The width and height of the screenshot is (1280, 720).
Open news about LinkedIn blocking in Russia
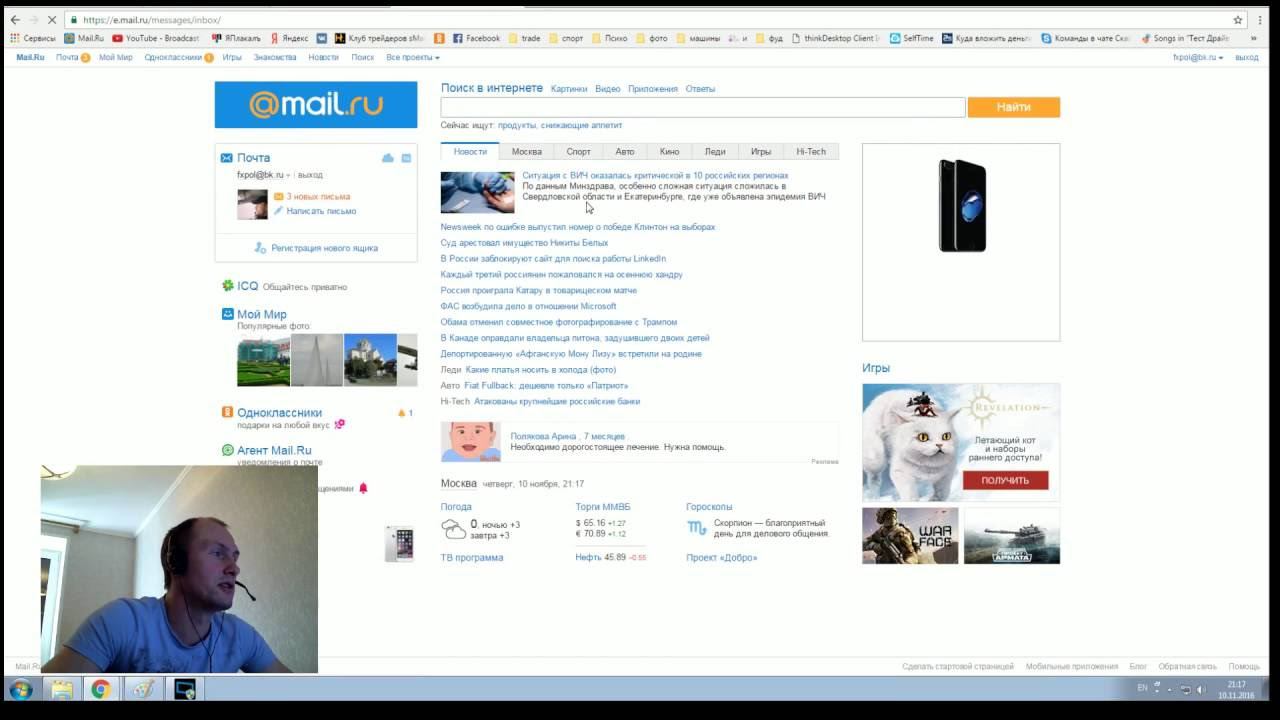click(x=553, y=259)
